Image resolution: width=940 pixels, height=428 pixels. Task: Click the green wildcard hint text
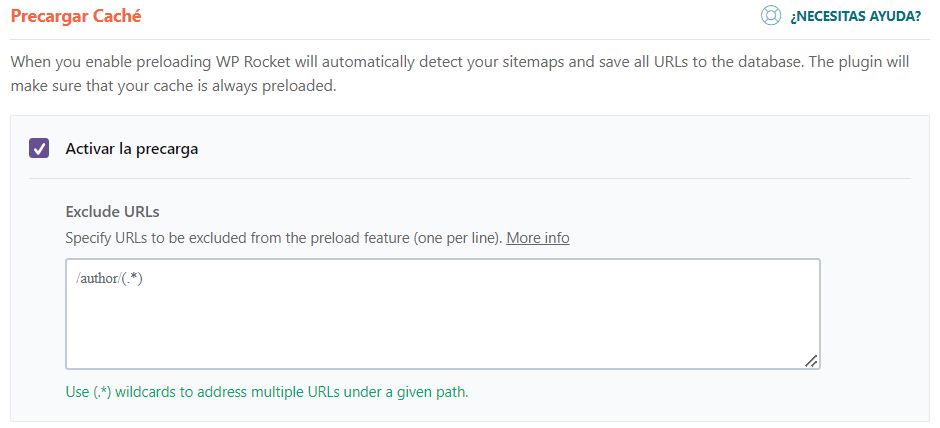pyautogui.click(x=267, y=391)
